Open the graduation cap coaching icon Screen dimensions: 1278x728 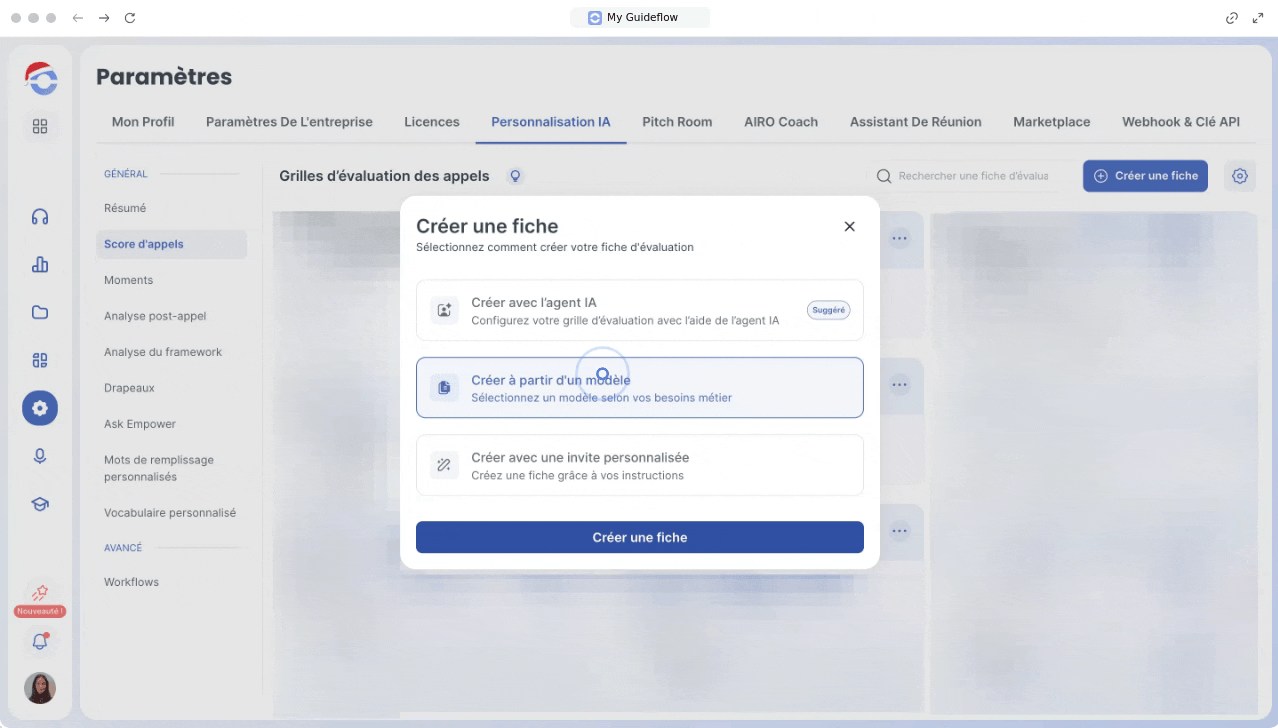pyautogui.click(x=40, y=504)
